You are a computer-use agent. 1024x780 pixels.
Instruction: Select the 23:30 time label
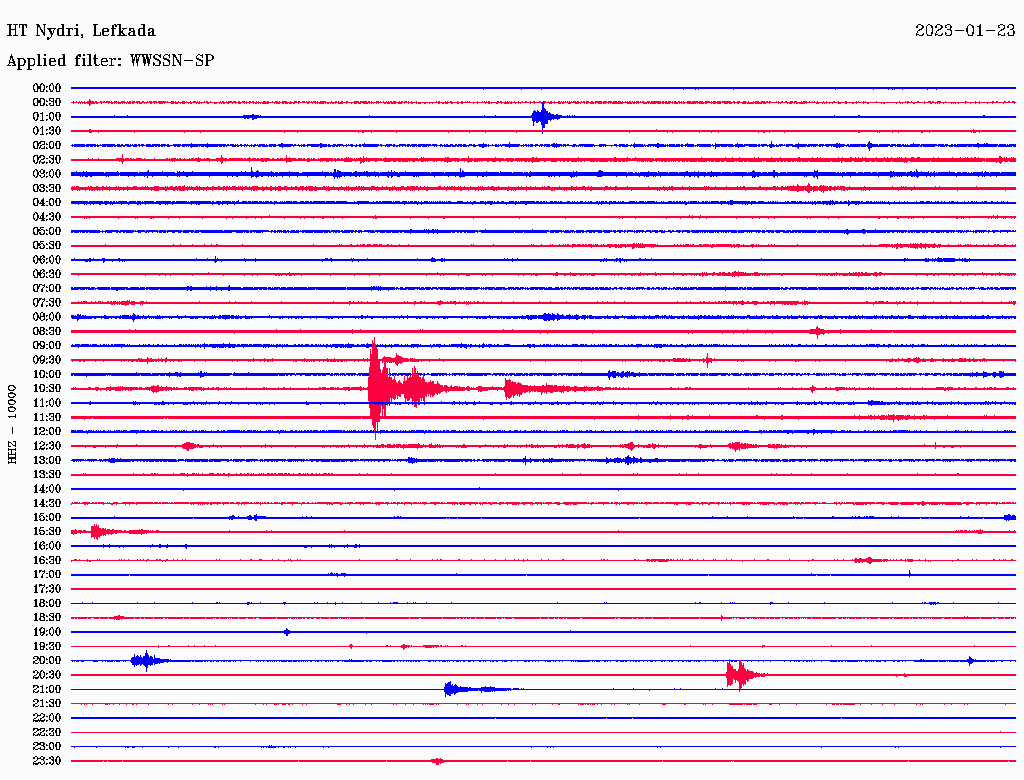click(47, 761)
